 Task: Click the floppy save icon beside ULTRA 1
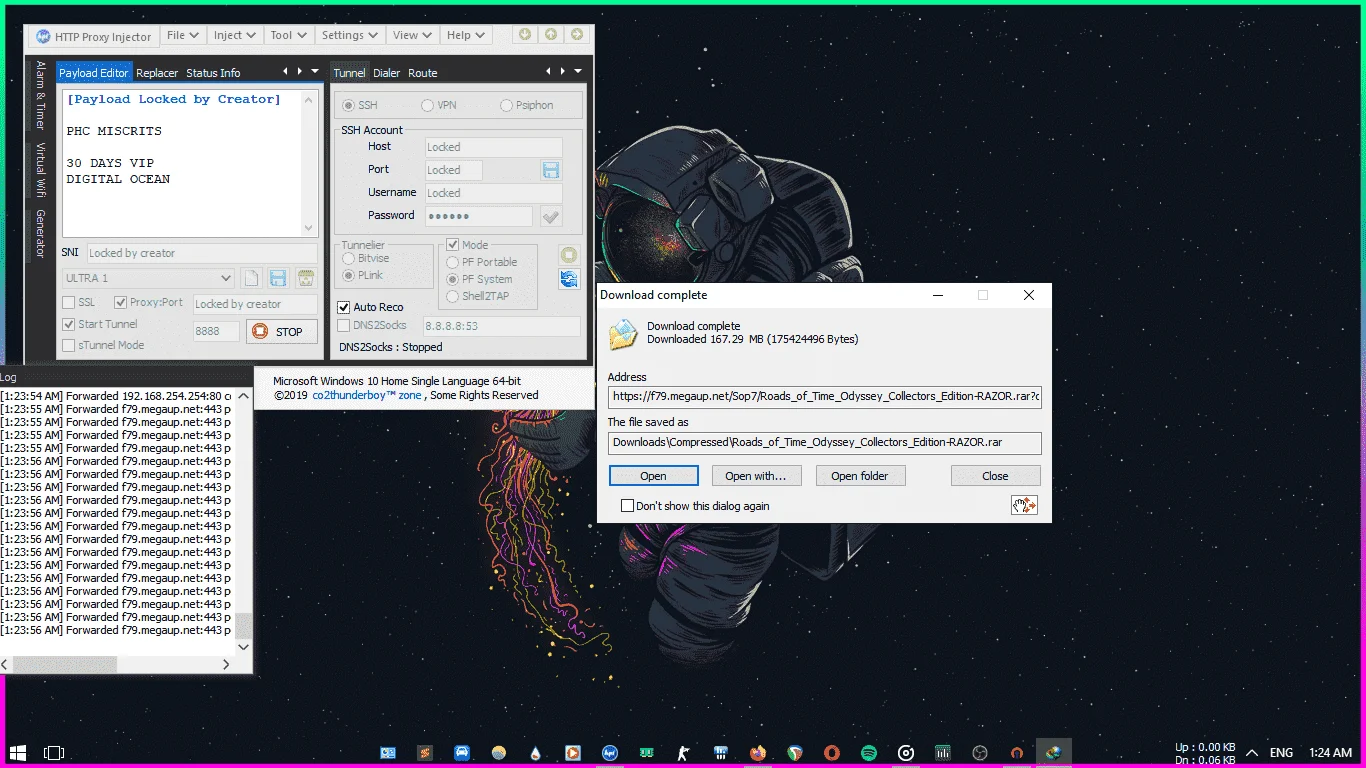tap(279, 278)
